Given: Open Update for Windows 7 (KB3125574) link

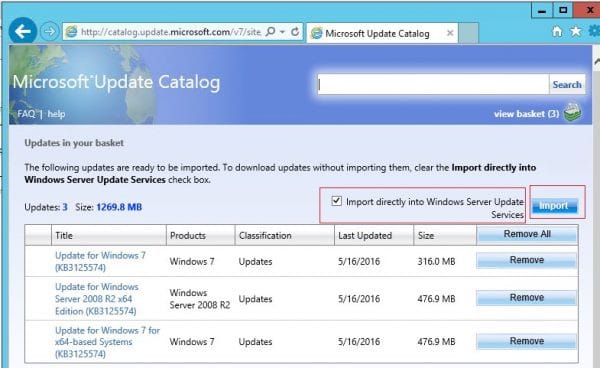Looking at the screenshot, I should click(100, 261).
